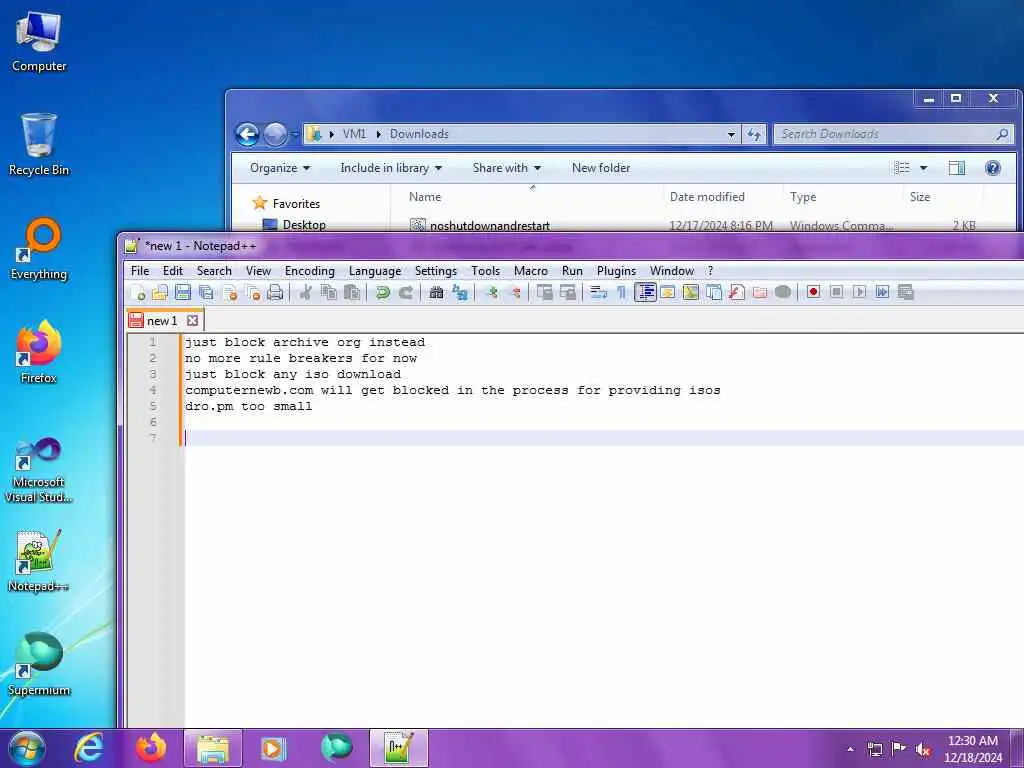1024x768 pixels.
Task: Toggle the Explorer preview pane button
Action: click(957, 168)
